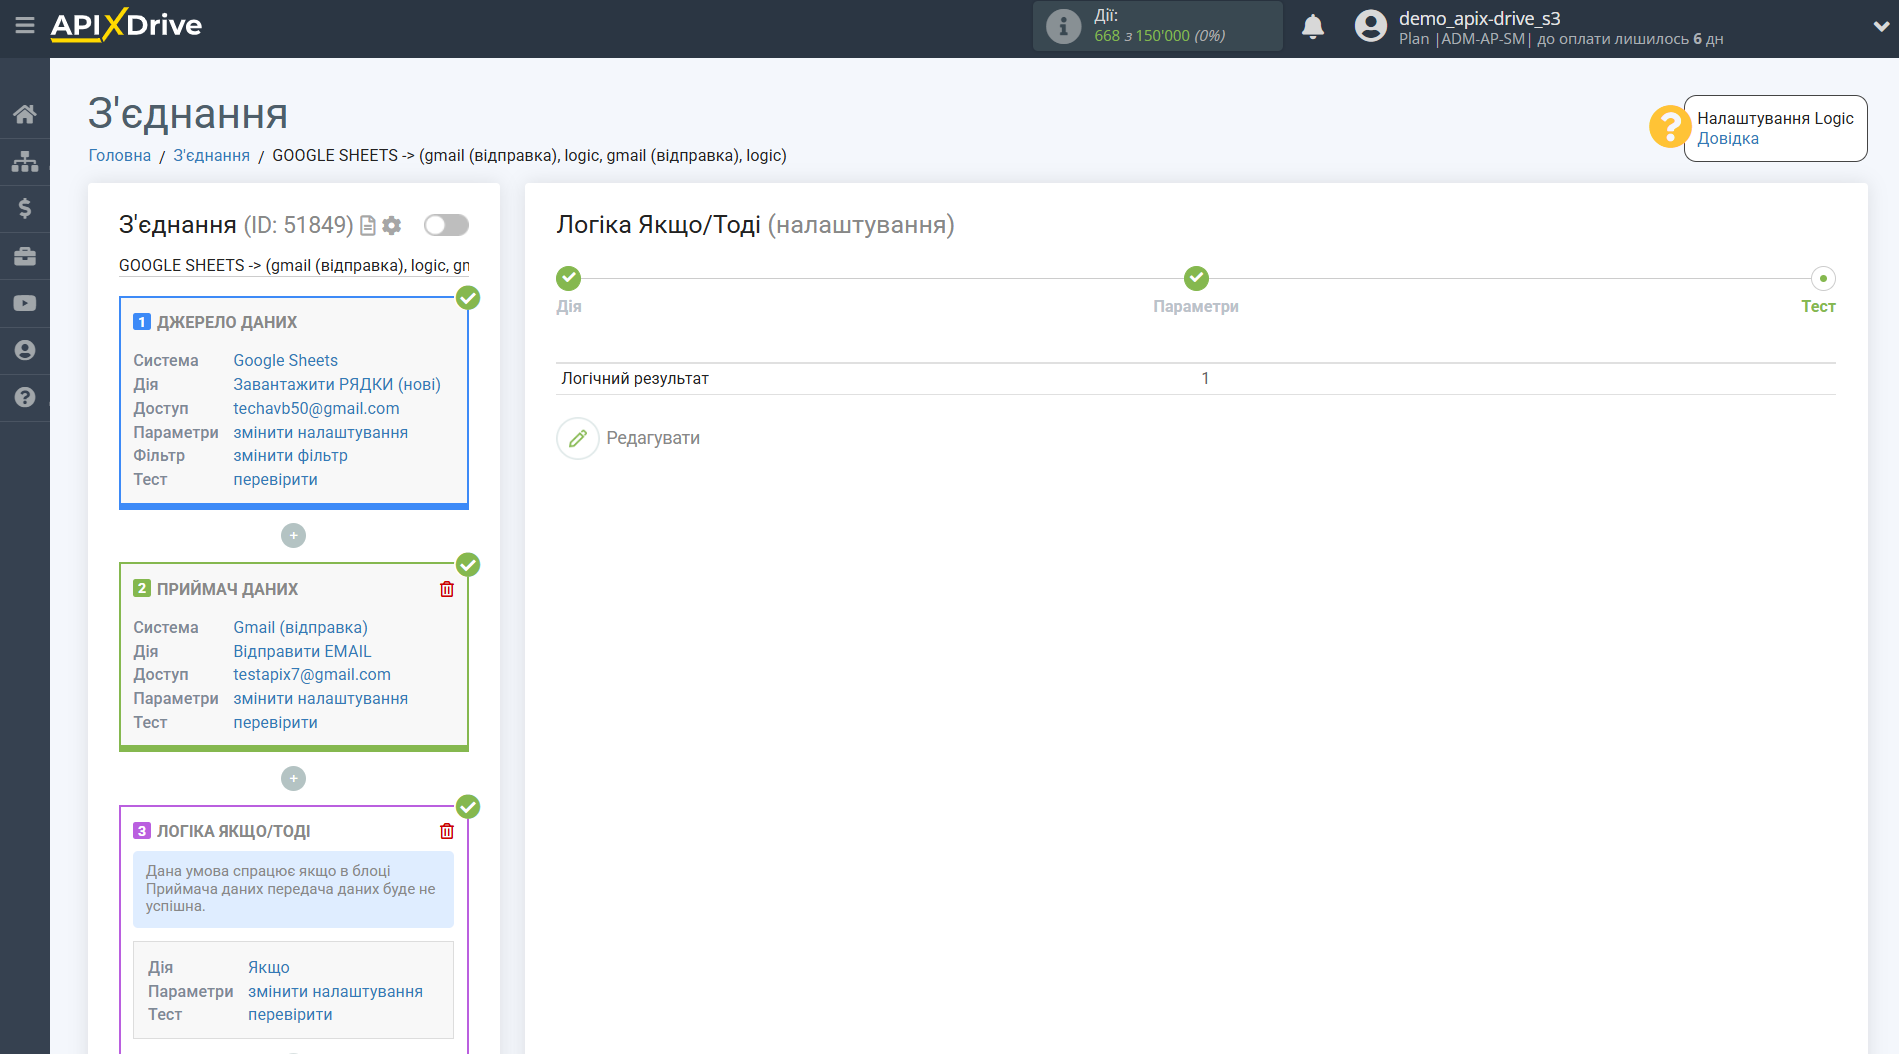Screen dimensions: 1899x1054
Task: Click перевірити in the logic block
Action: click(290, 1014)
